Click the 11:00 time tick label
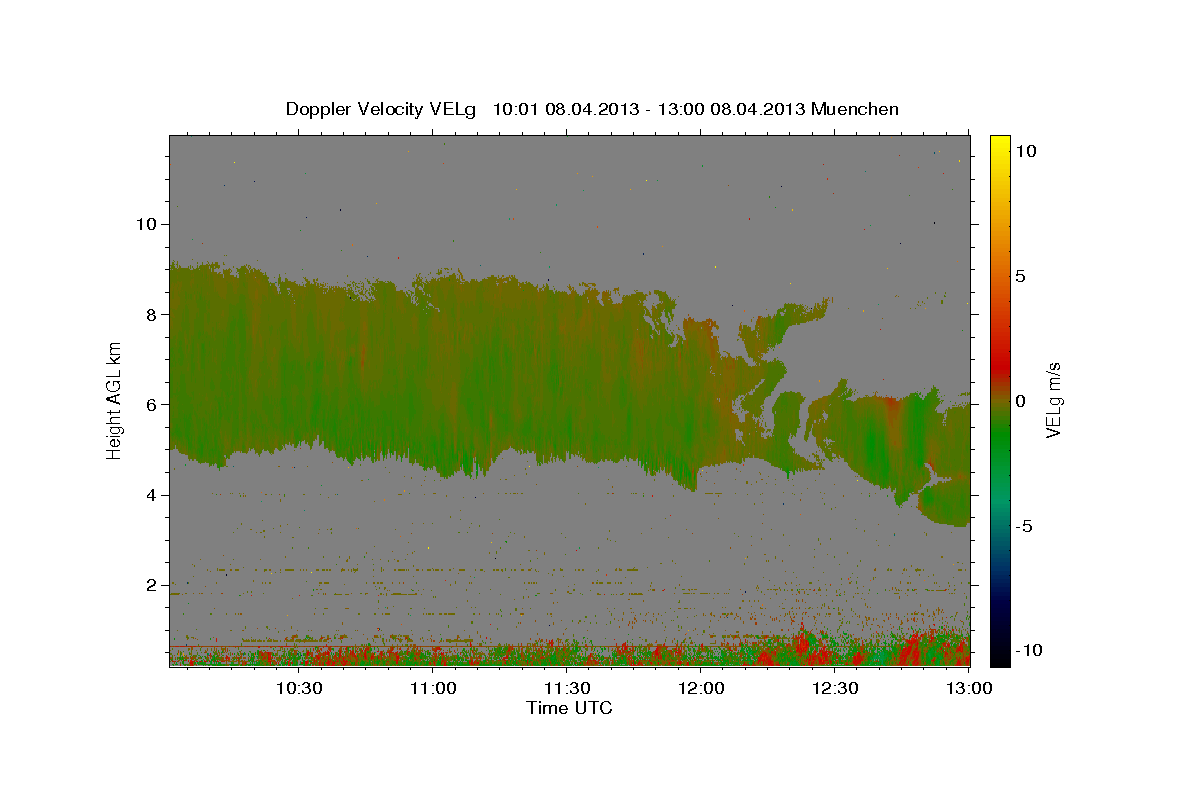 pos(434,689)
